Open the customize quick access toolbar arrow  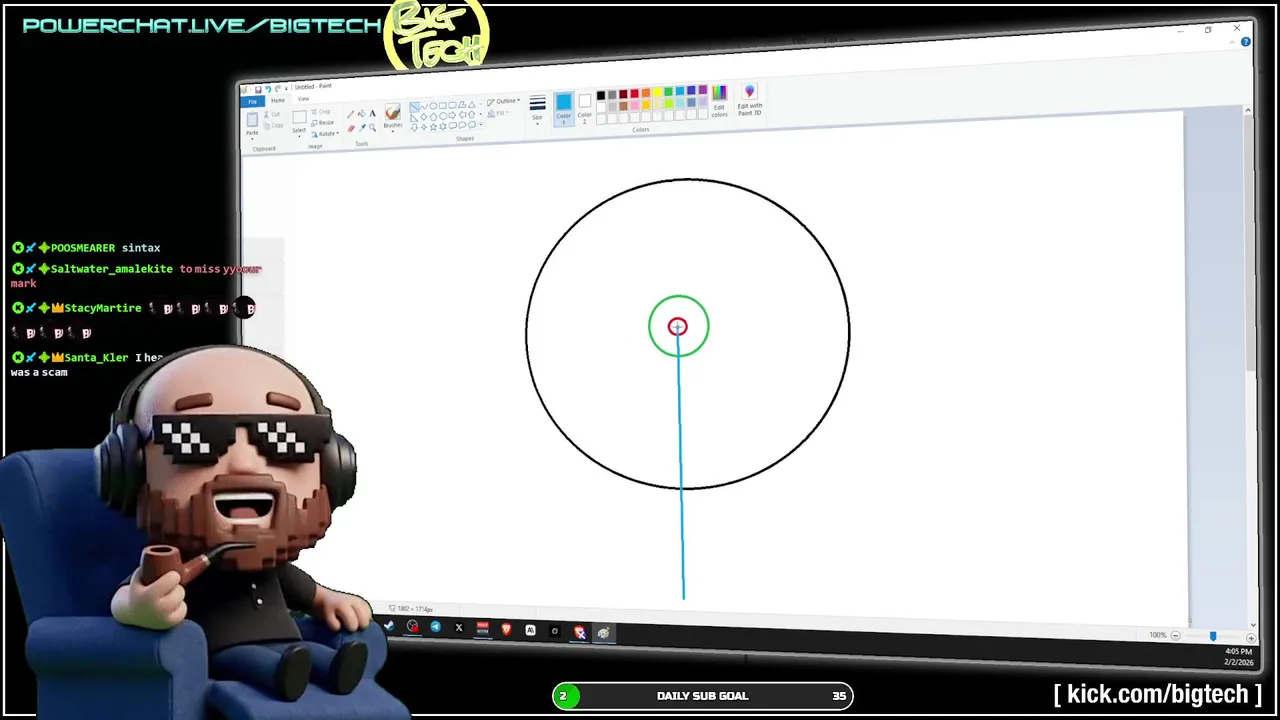[286, 89]
